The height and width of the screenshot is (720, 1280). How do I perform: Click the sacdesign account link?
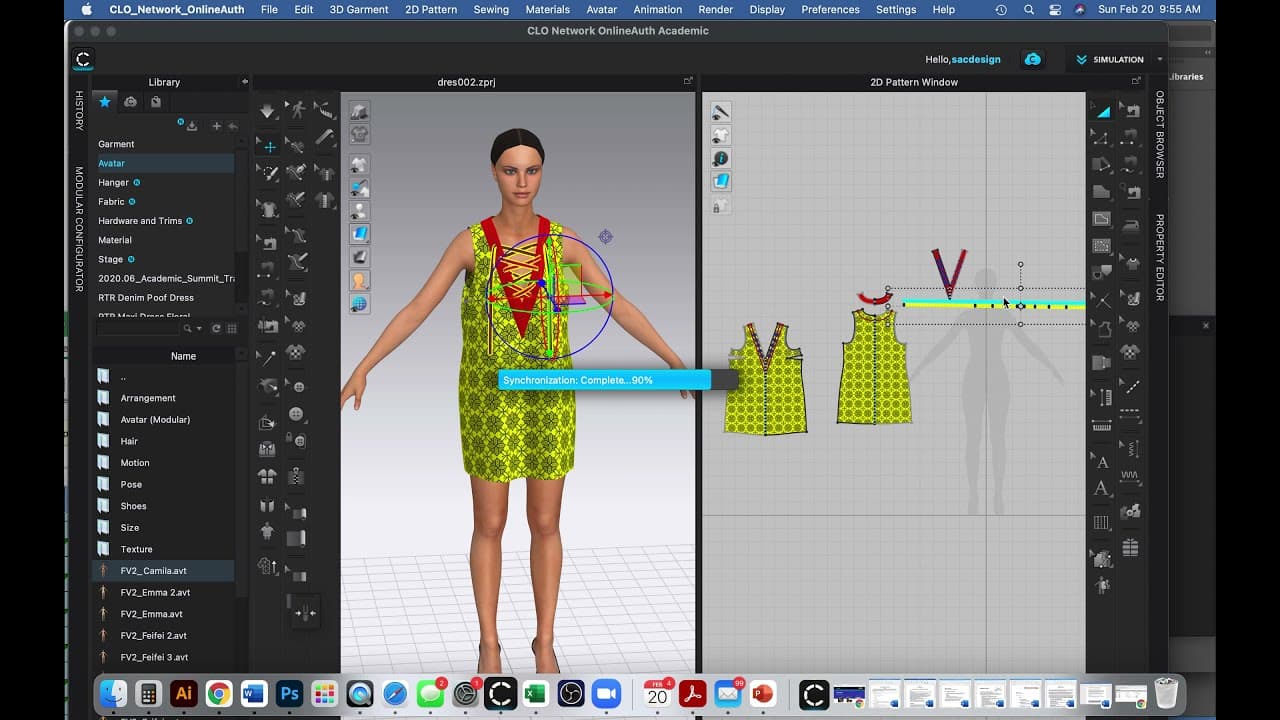click(x=976, y=59)
